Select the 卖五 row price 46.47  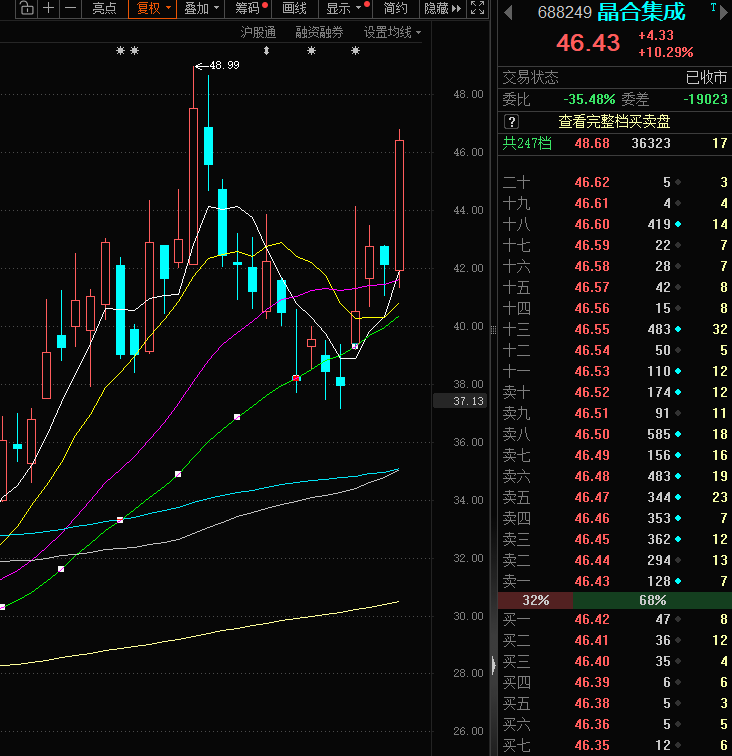point(592,498)
